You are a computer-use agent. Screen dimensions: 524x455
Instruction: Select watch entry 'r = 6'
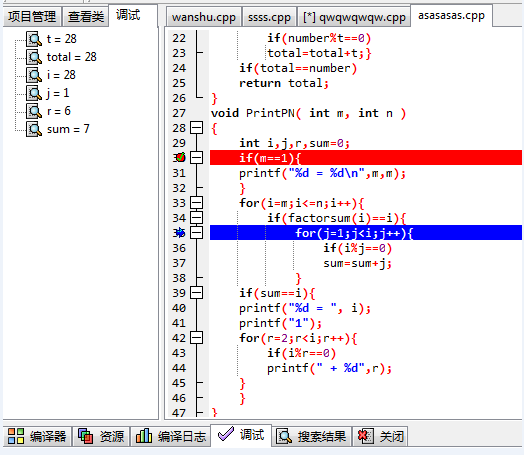click(x=58, y=111)
